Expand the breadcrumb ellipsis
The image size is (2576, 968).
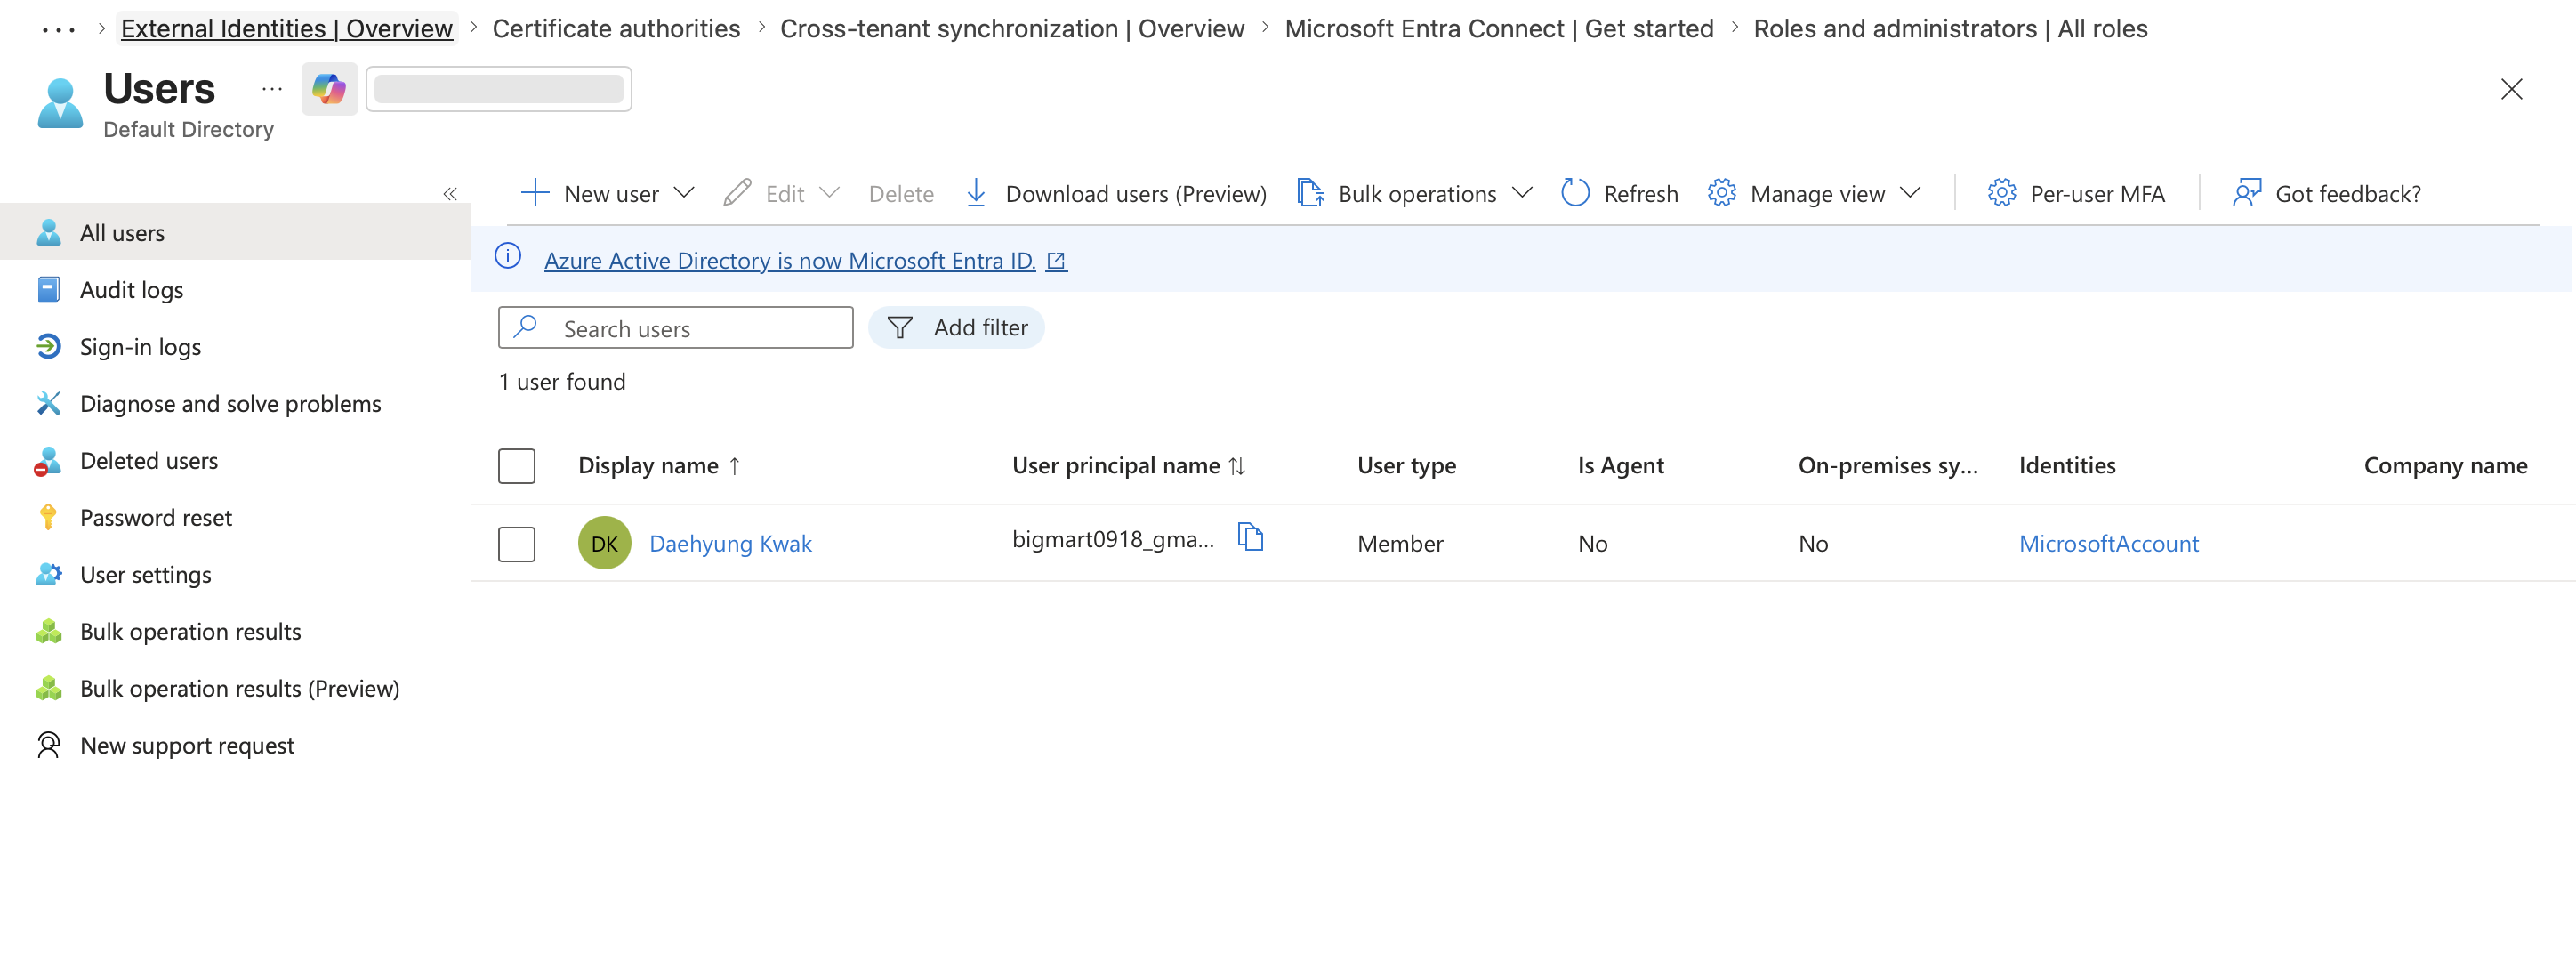point(58,29)
